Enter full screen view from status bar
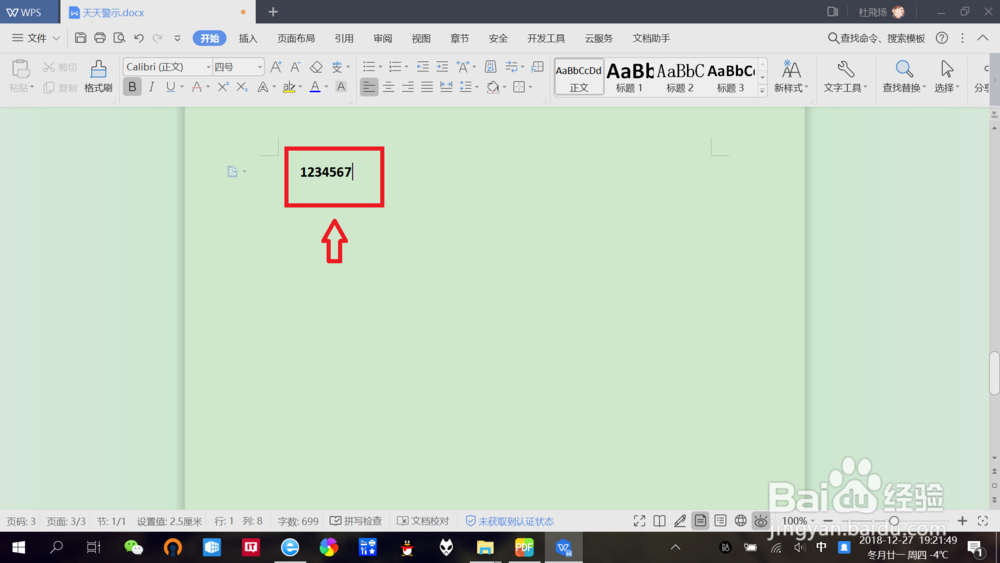Image resolution: width=1000 pixels, height=563 pixels. [x=639, y=521]
